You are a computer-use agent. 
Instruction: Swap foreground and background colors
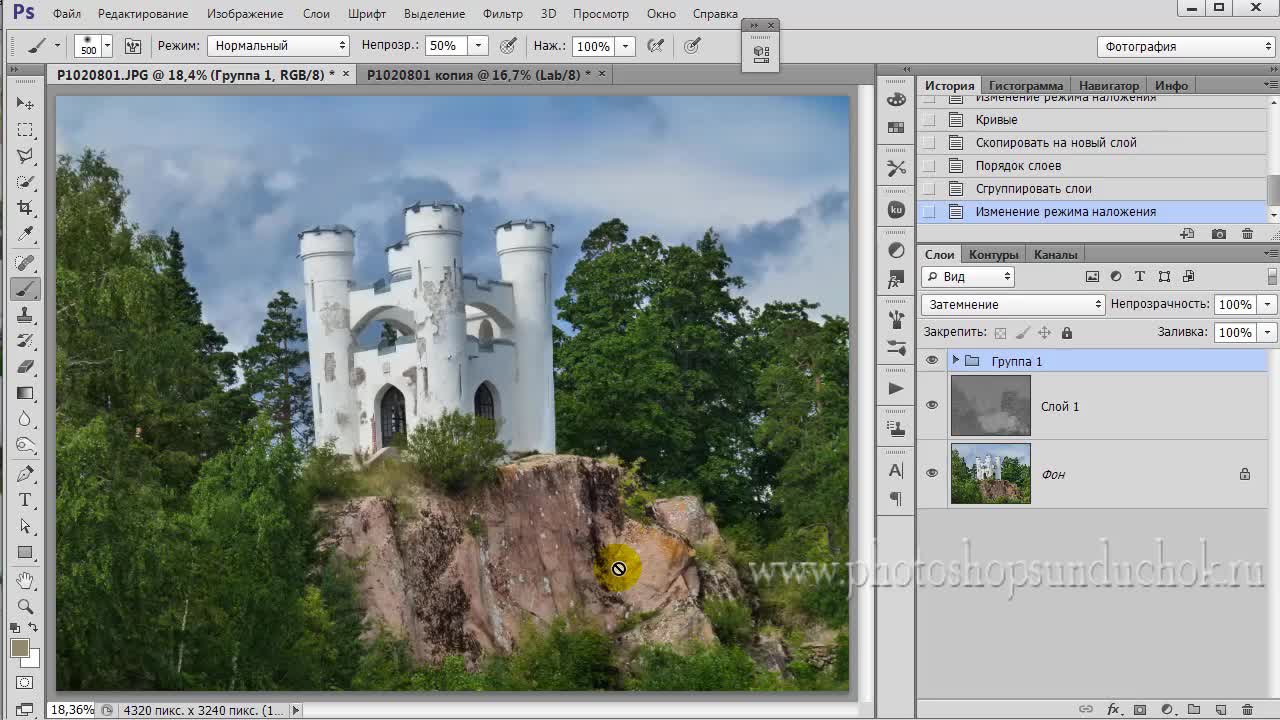click(33, 628)
